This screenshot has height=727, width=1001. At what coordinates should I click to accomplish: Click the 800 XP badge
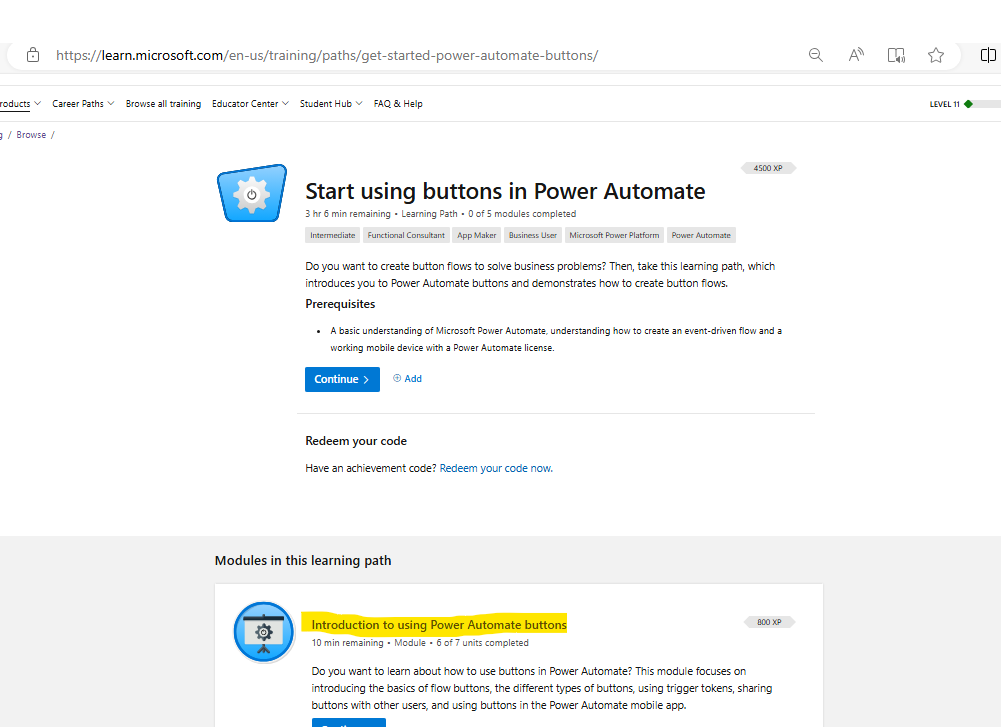[769, 622]
